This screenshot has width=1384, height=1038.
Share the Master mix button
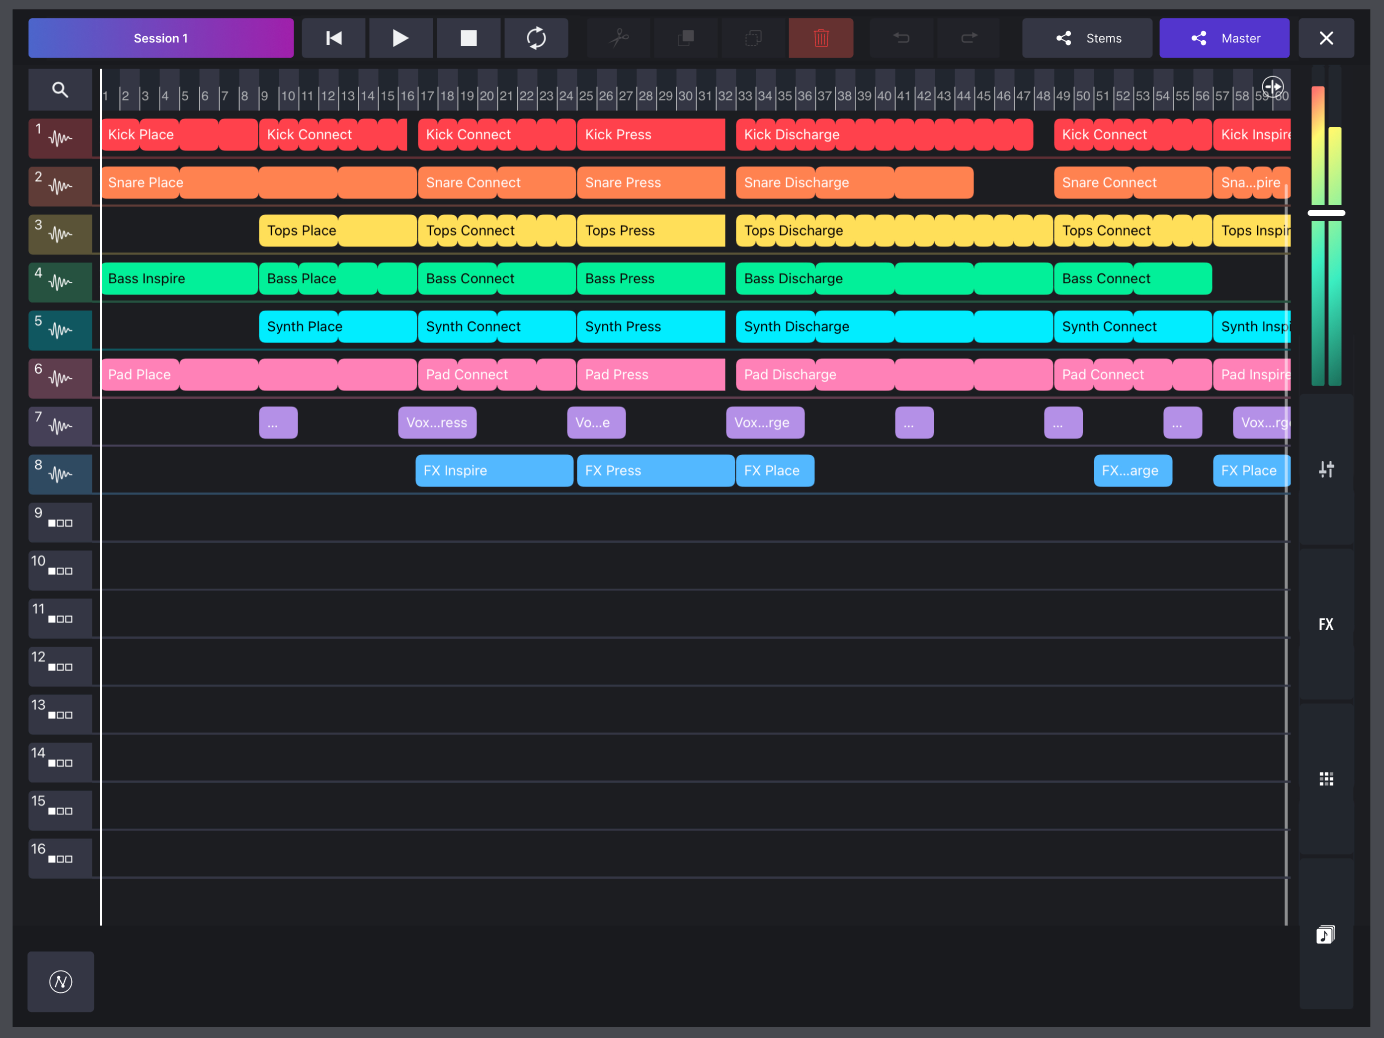click(x=1224, y=38)
